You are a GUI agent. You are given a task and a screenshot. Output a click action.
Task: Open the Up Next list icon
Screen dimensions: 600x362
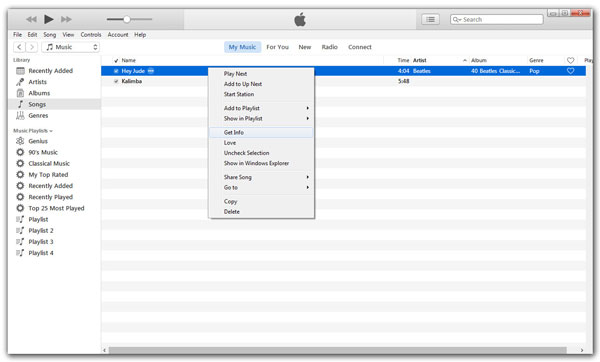[x=430, y=20]
